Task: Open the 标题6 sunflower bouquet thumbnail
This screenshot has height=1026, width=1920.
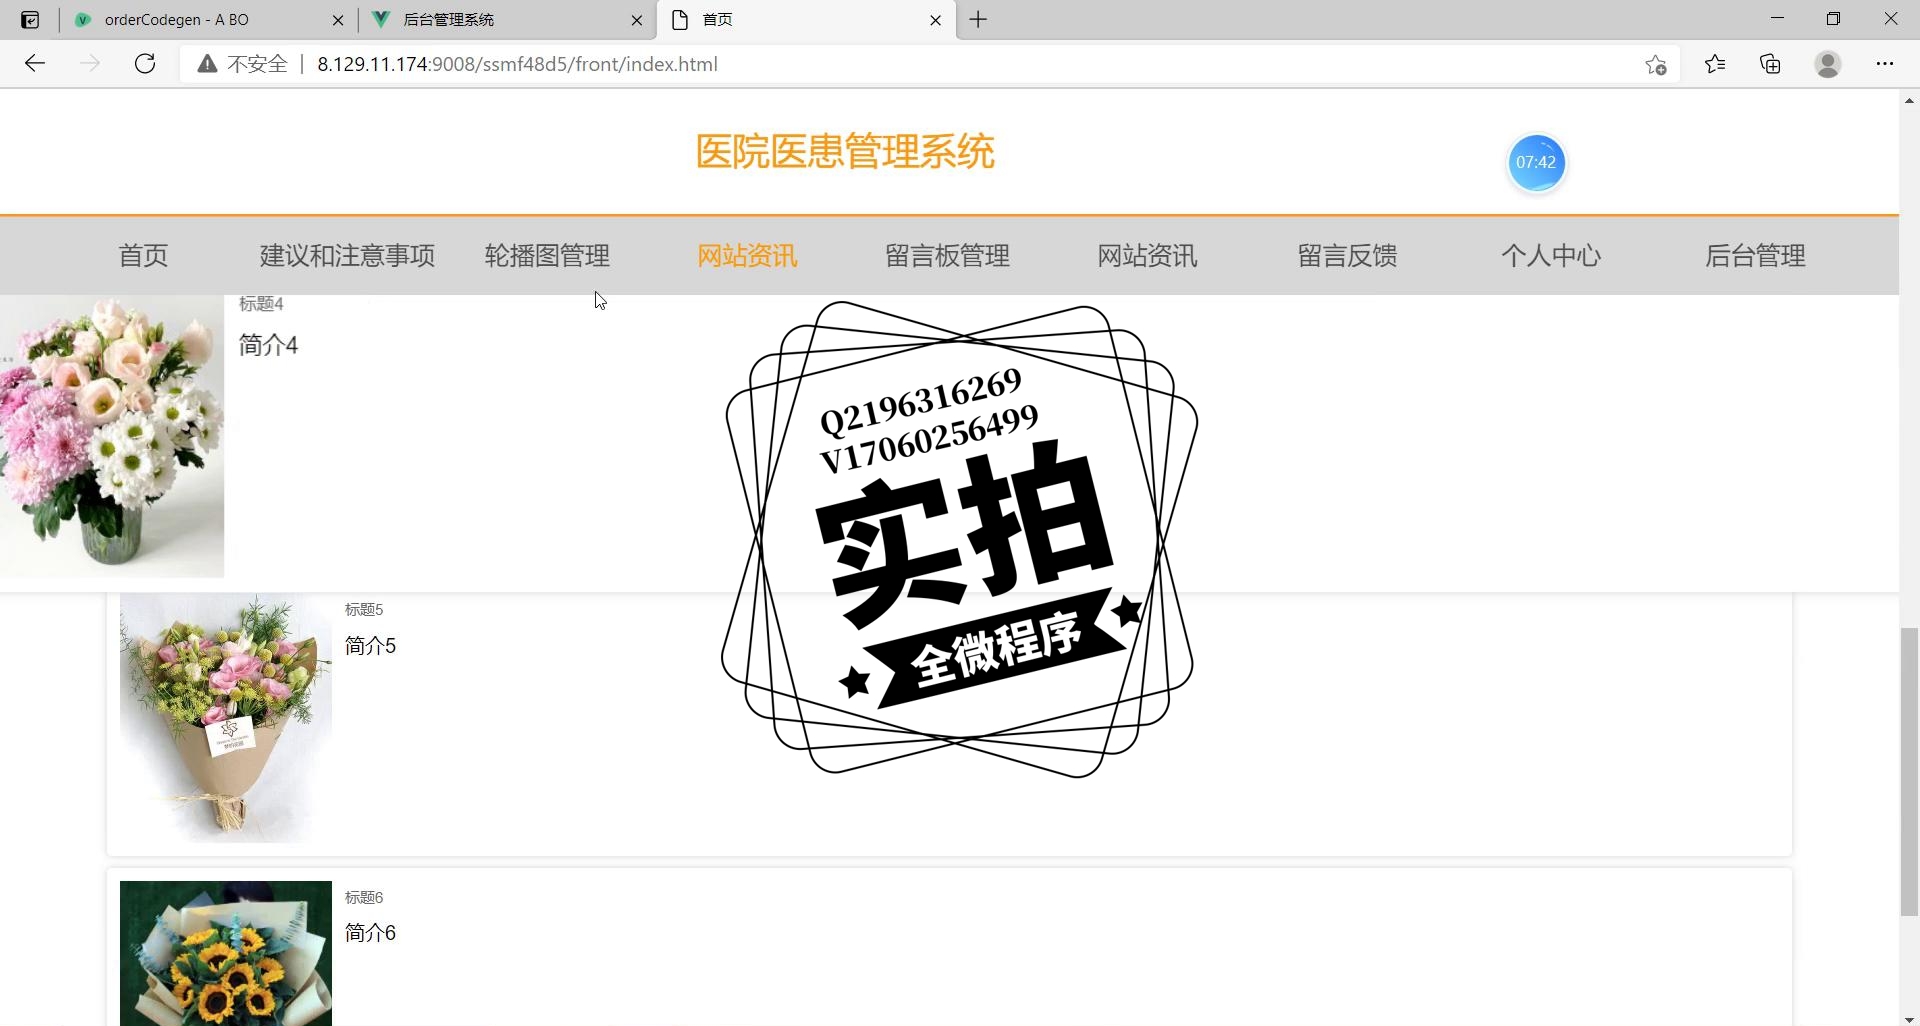Action: click(x=226, y=953)
